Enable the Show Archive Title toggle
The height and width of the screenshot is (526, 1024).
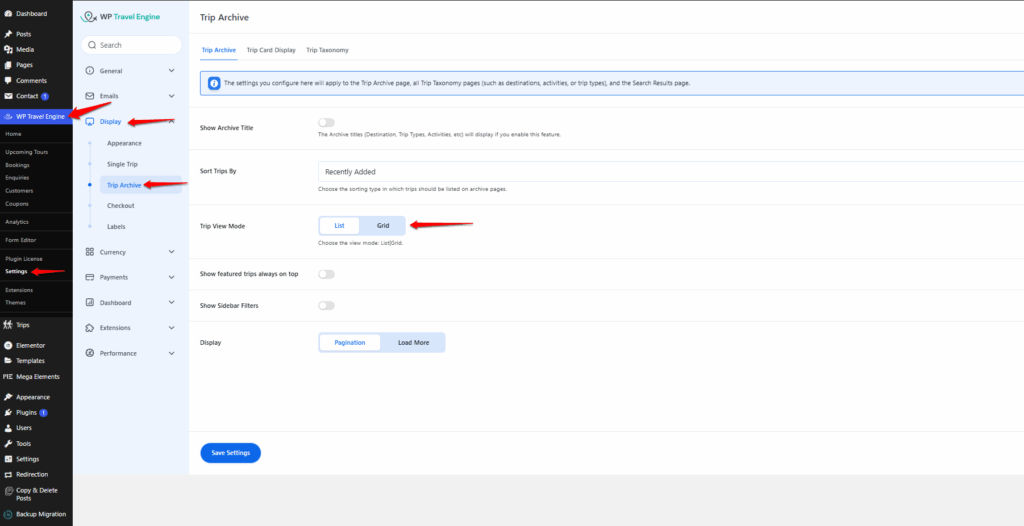pos(326,122)
